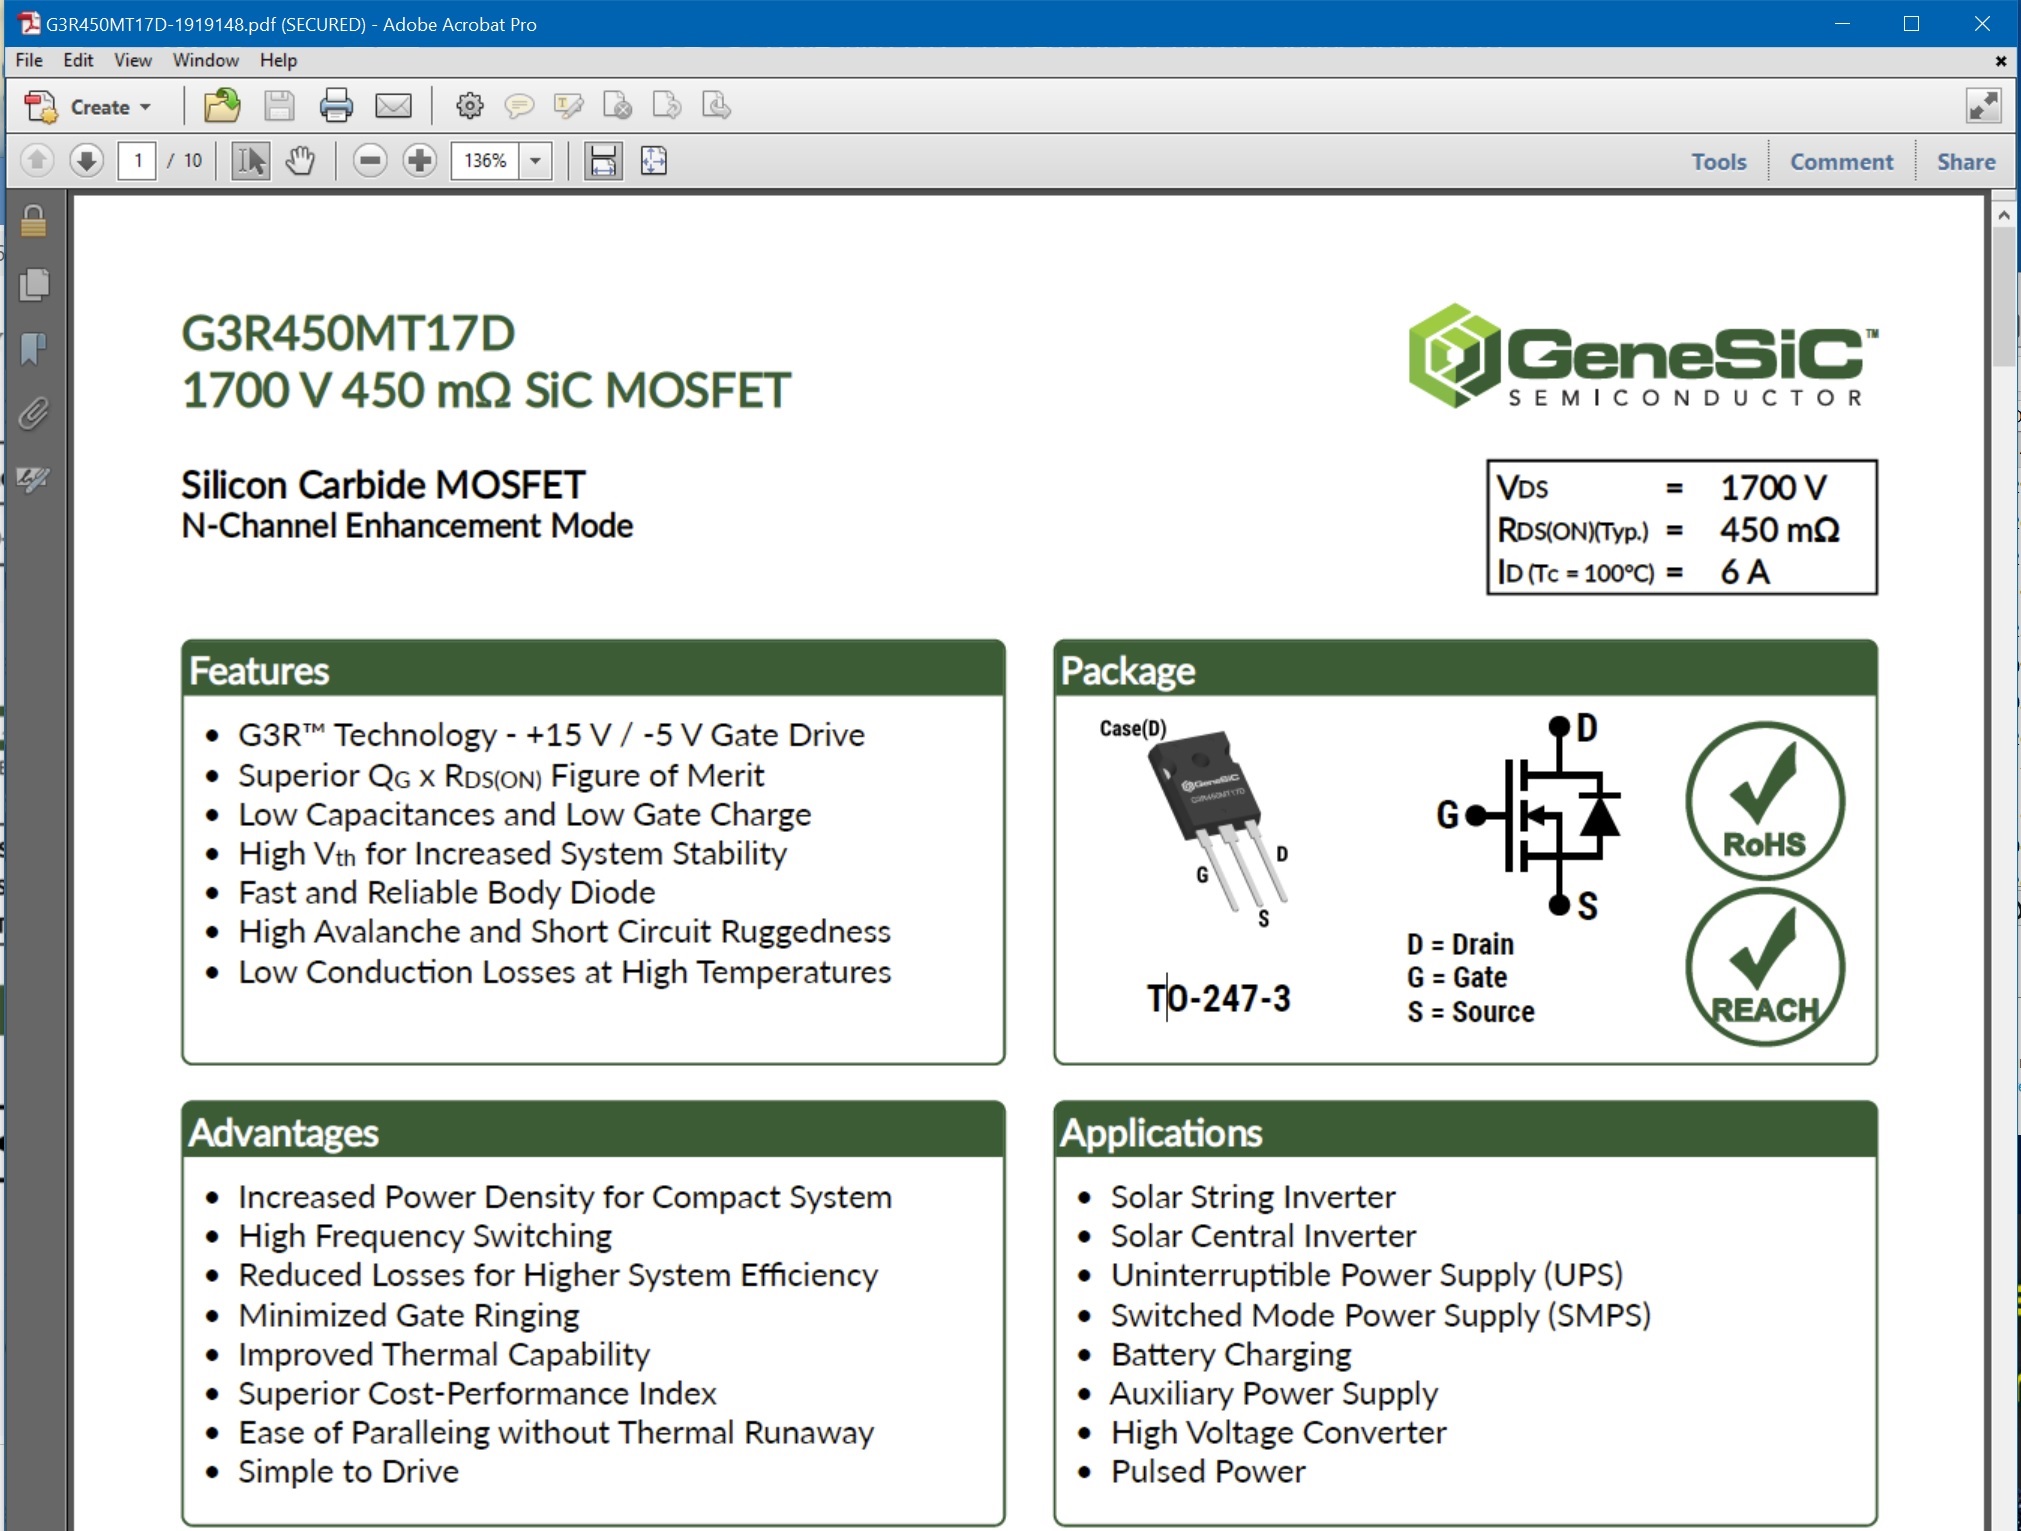2021x1531 pixels.
Task: Open the Tools pane
Action: [x=1719, y=161]
